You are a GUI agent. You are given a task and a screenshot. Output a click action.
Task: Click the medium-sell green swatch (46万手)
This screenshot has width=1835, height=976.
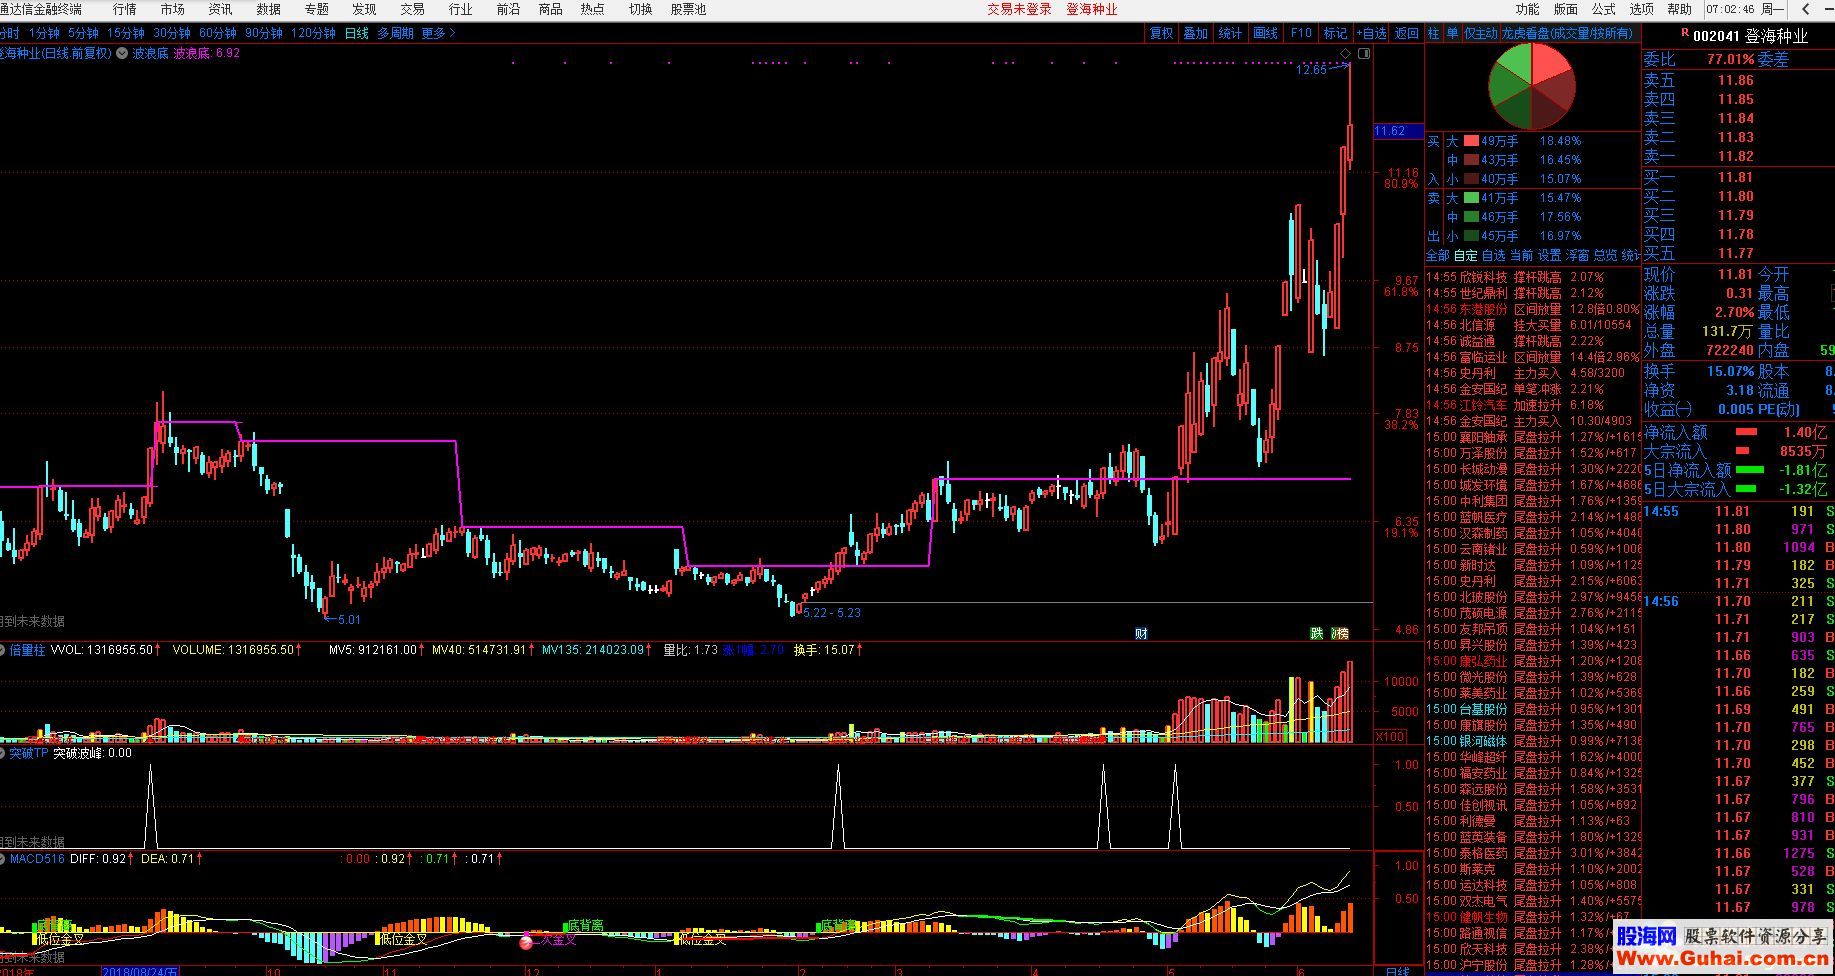click(x=1471, y=217)
